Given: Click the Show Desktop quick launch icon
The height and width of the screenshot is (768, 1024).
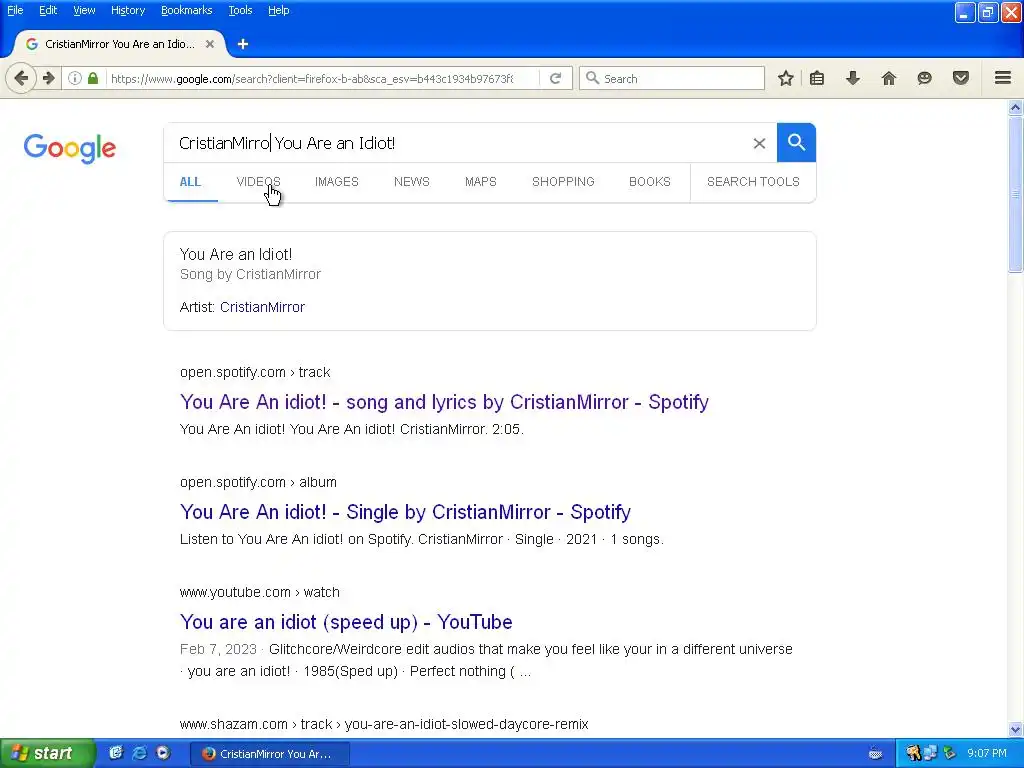Looking at the screenshot, I should tap(116, 753).
